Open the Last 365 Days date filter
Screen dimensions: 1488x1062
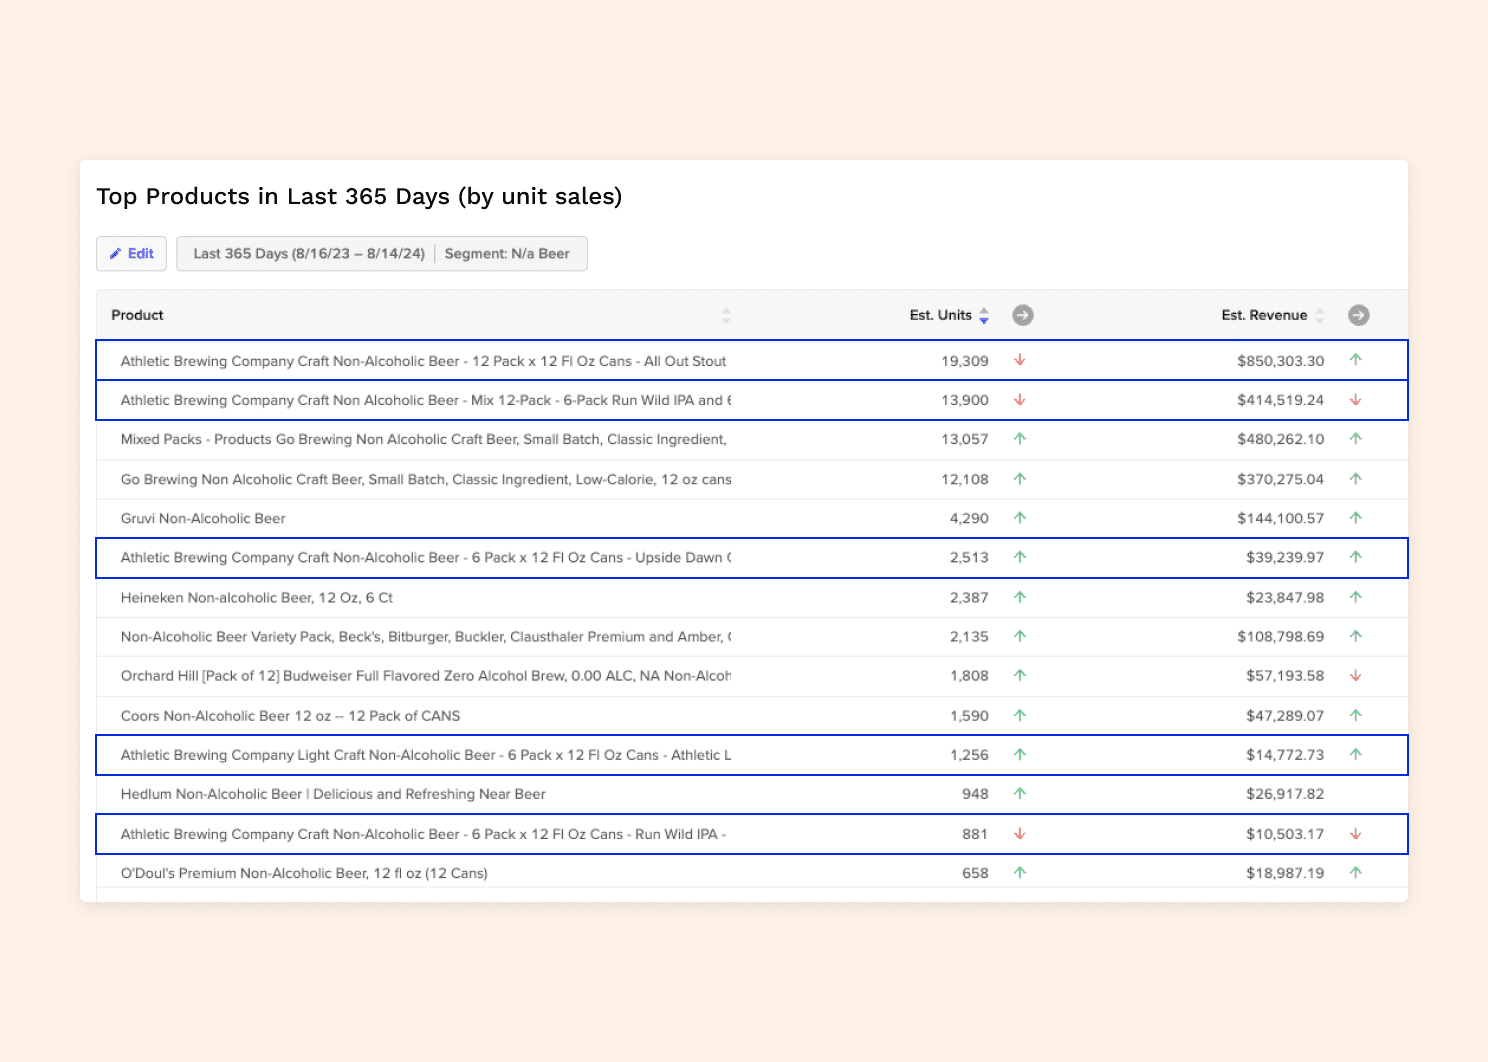pyautogui.click(x=309, y=254)
